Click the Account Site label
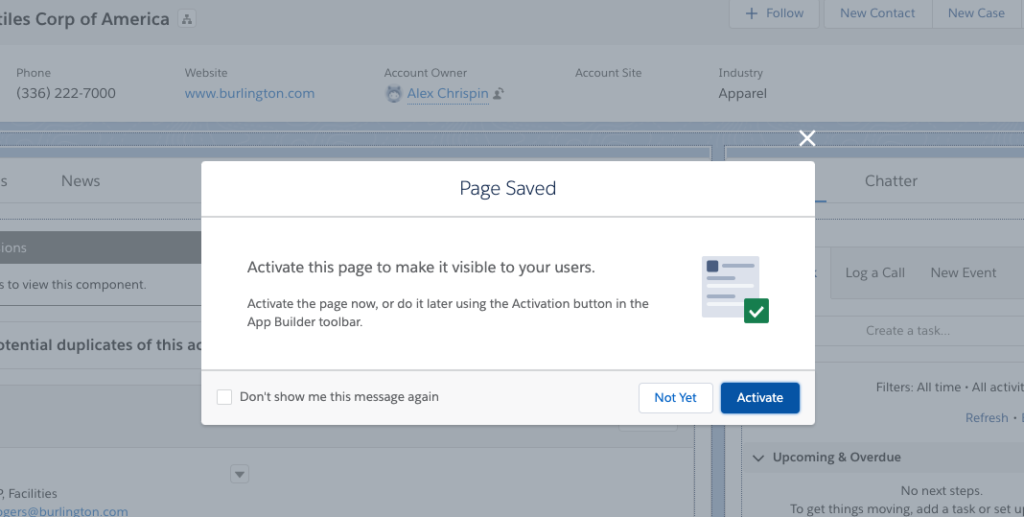The image size is (1024, 517). click(608, 73)
